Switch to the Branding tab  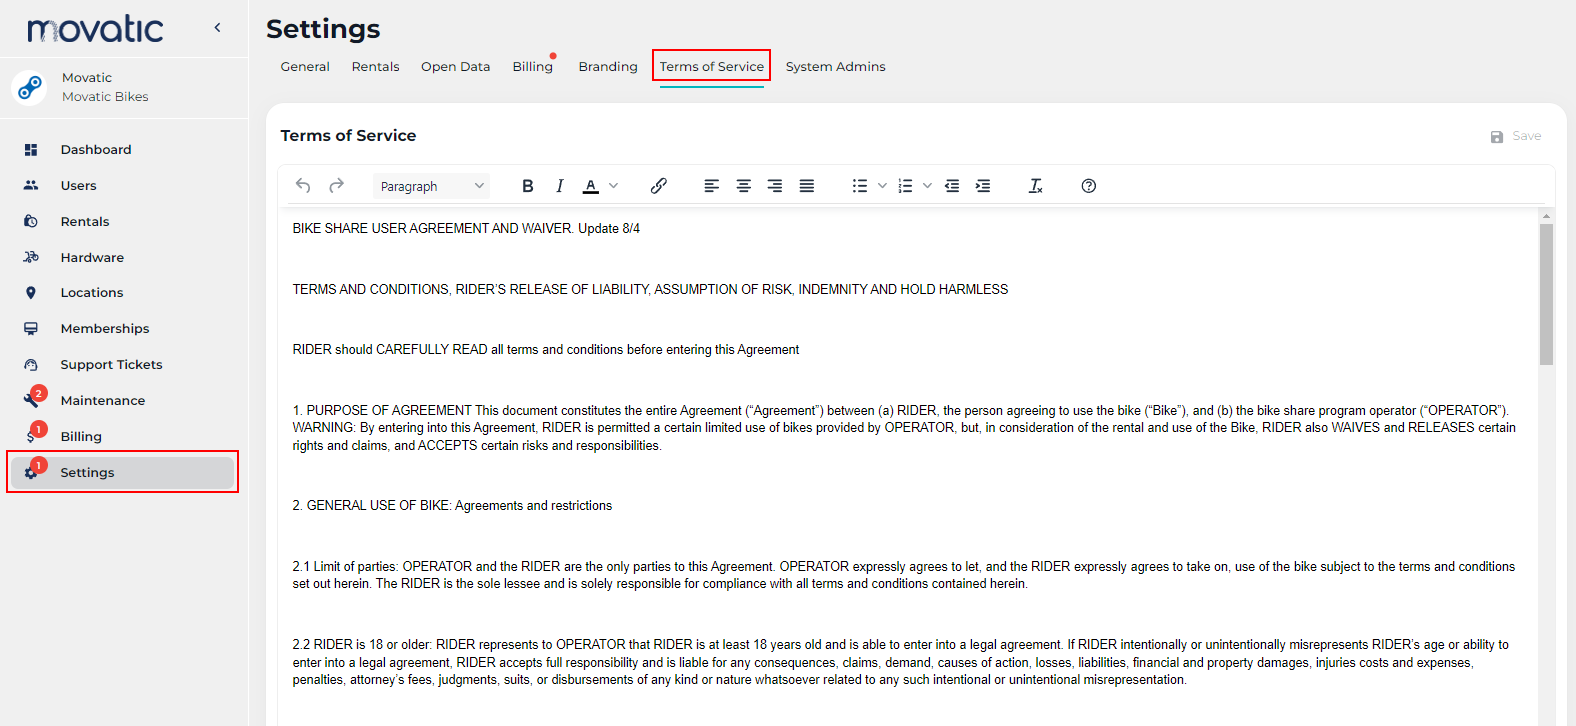click(x=608, y=67)
